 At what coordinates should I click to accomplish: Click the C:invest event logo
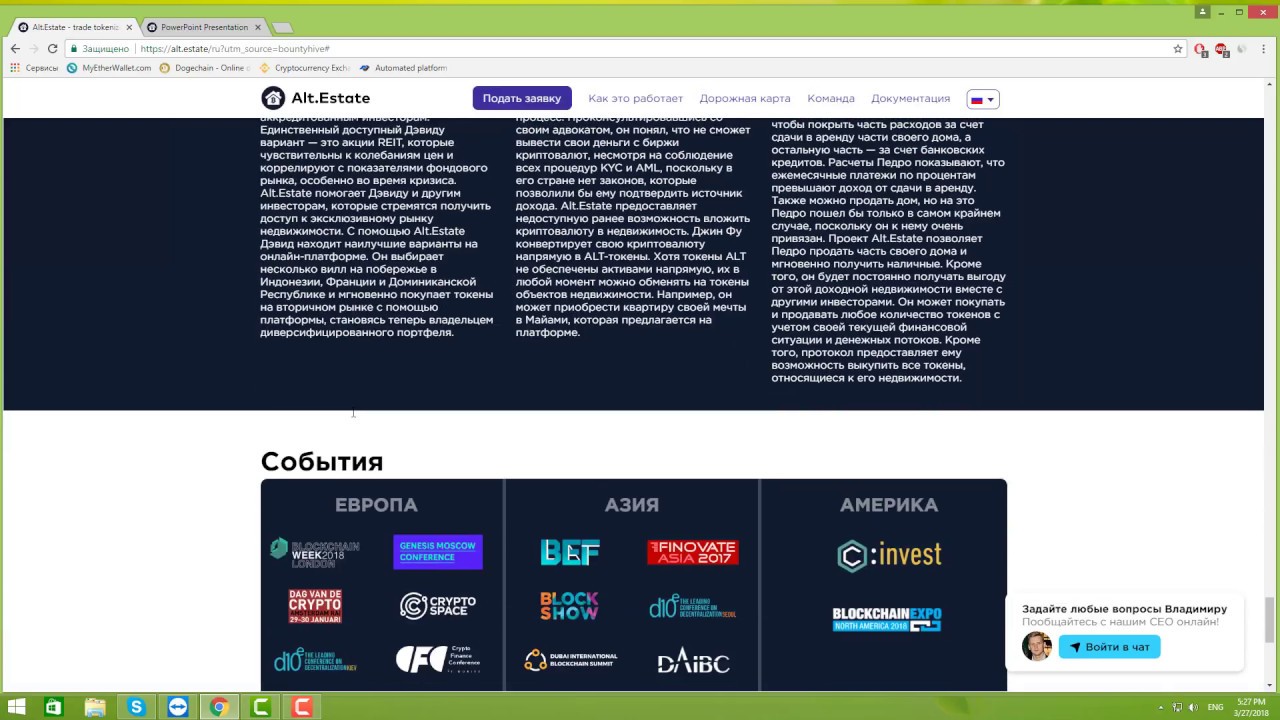coord(889,555)
